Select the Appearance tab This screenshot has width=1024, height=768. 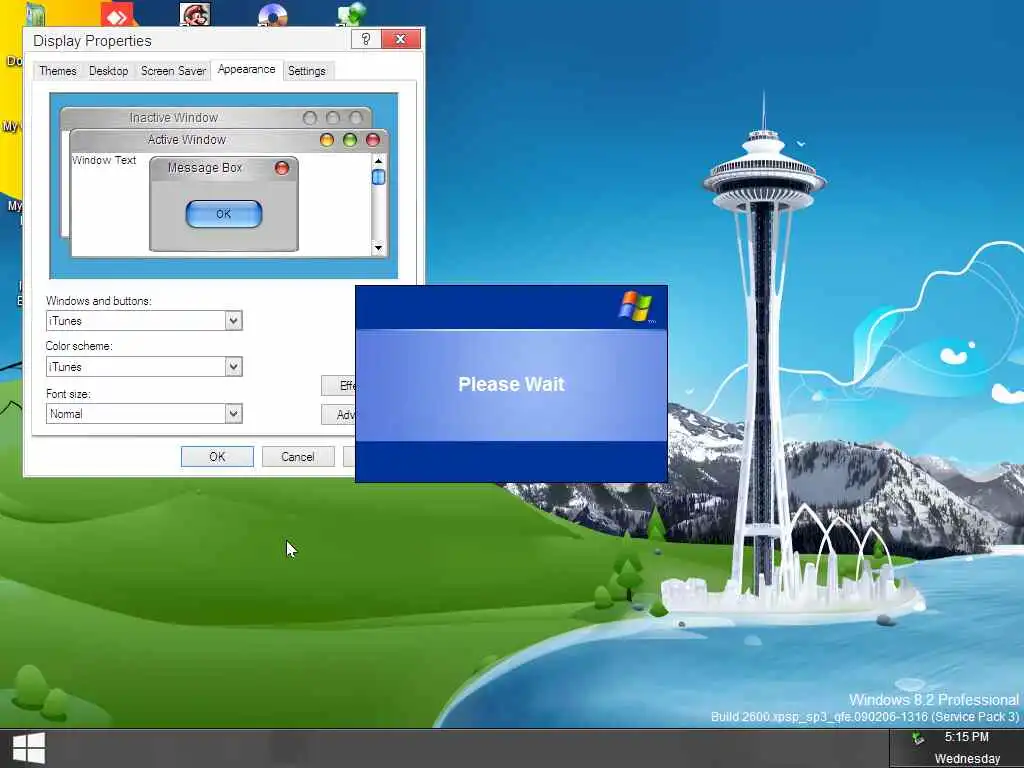246,69
